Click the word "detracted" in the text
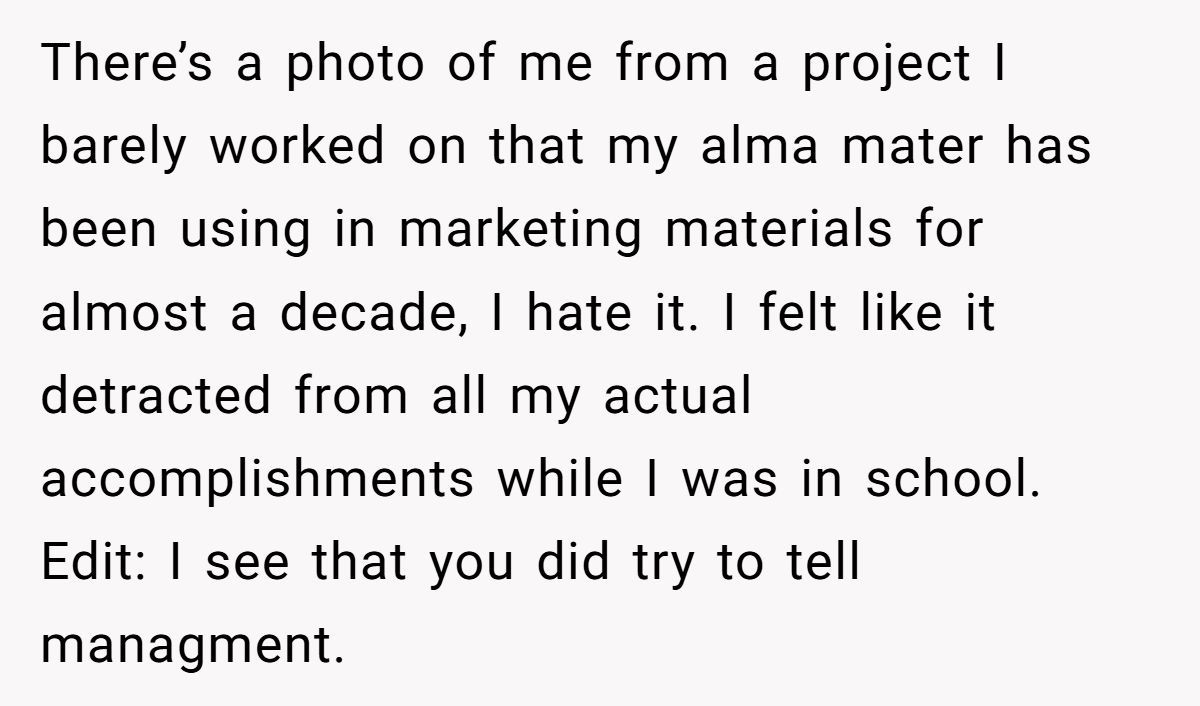Viewport: 1200px width, 706px height. [x=157, y=397]
